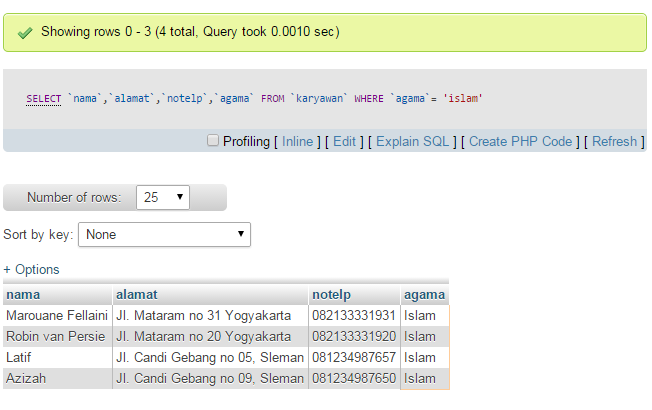Image resolution: width=652 pixels, height=410 pixels.
Task: Open the Number of rows dropdown
Action: [x=163, y=197]
